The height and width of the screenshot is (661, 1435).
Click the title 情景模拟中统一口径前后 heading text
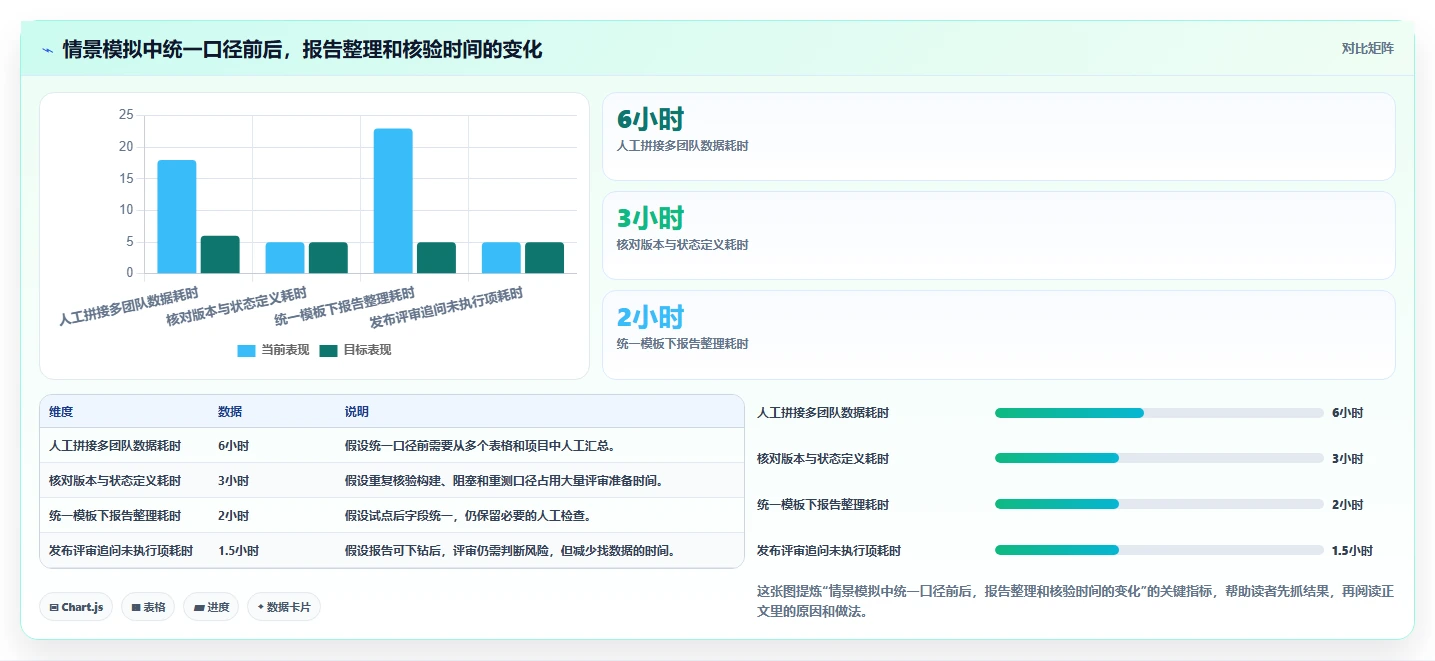[302, 49]
